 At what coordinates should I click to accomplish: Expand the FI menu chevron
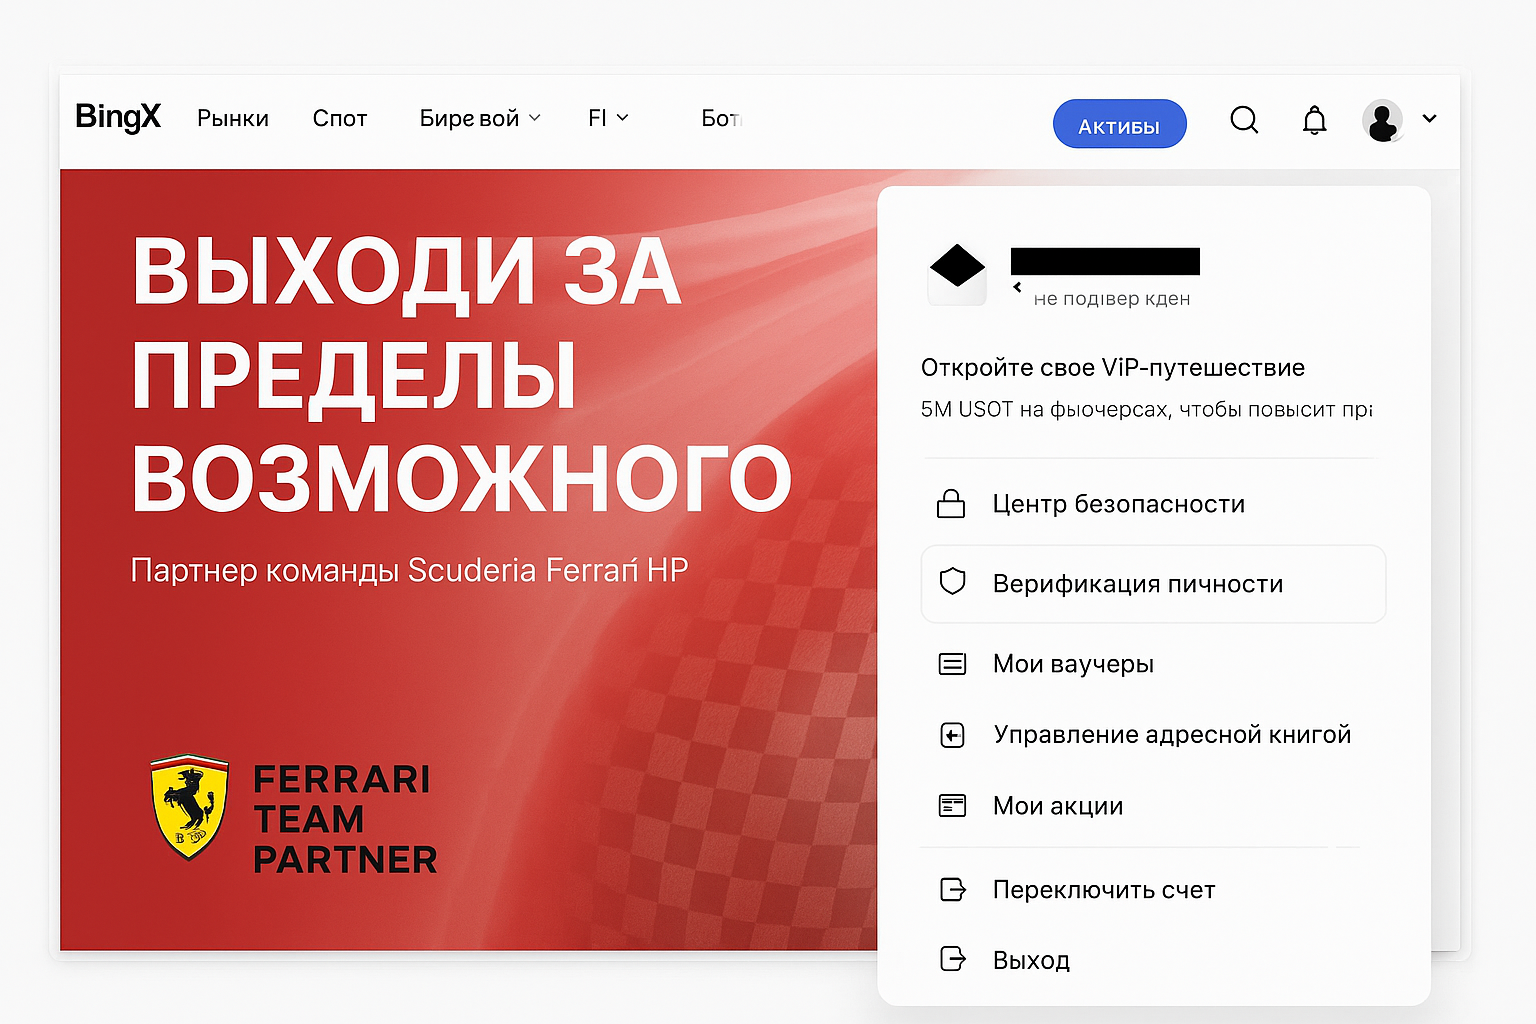click(622, 118)
